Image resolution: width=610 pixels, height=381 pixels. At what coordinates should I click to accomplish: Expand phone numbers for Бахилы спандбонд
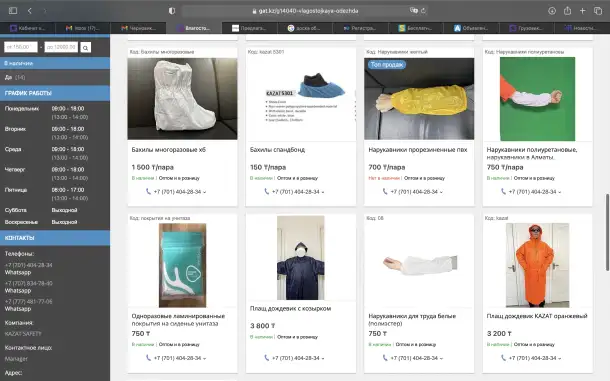tap(323, 192)
